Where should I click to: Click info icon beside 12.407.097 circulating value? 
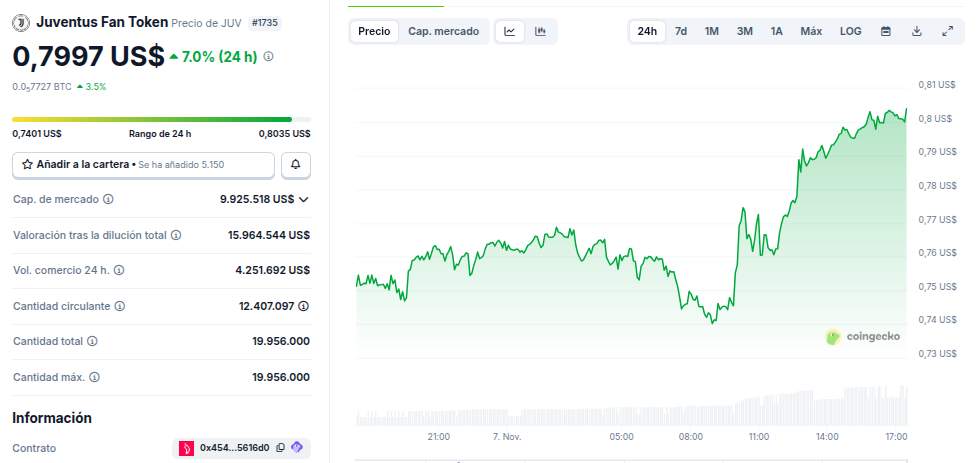click(303, 306)
